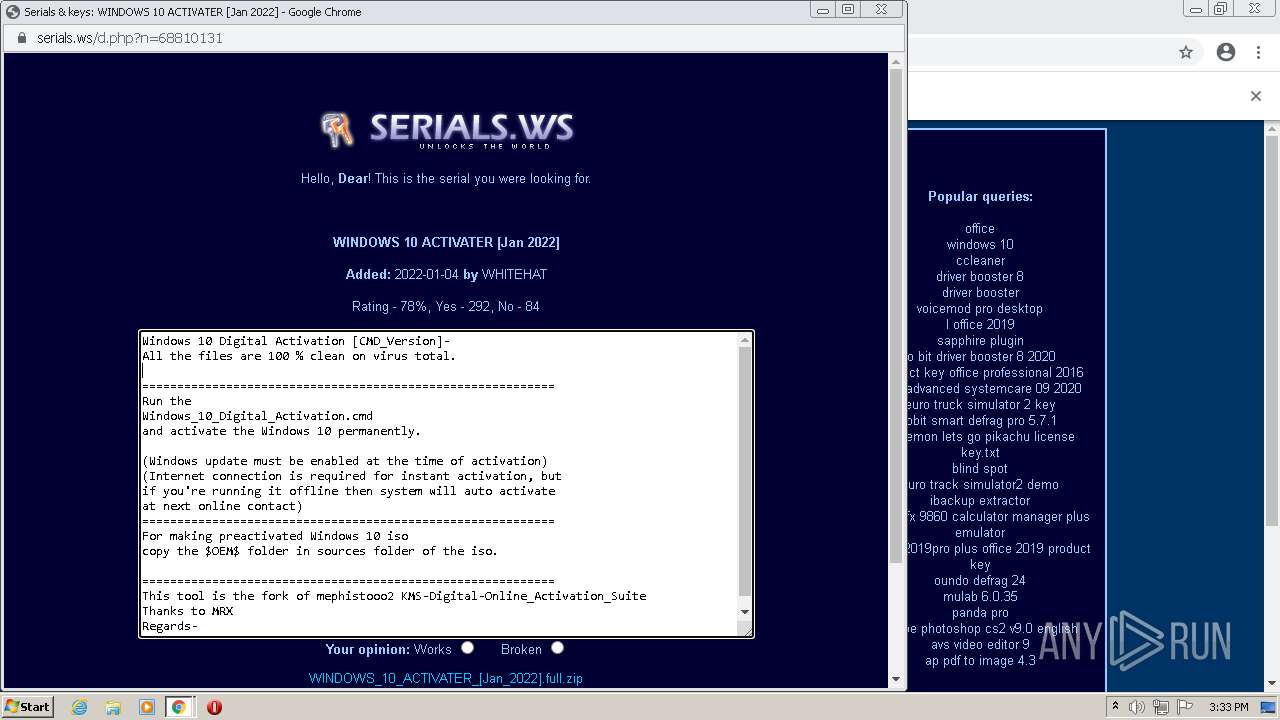Open Windows Explorer folder from the taskbar
The image size is (1280, 720).
point(113,707)
